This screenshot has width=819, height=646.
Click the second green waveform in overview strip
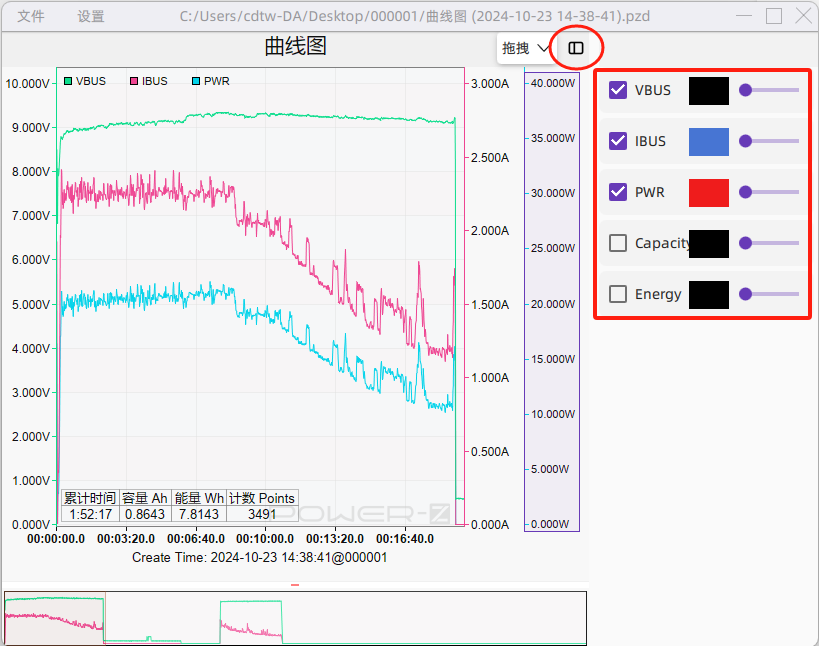pyautogui.click(x=251, y=618)
